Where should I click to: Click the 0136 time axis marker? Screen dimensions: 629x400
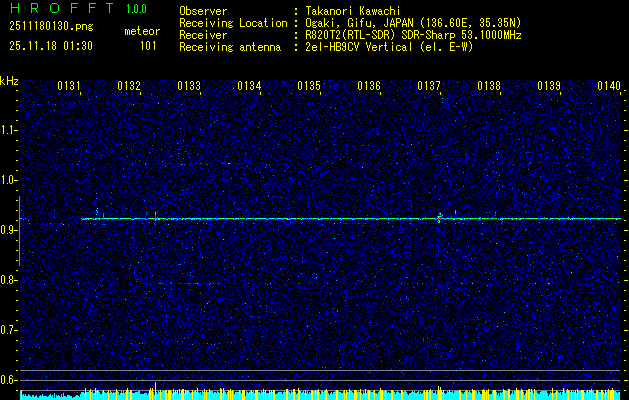click(369, 86)
